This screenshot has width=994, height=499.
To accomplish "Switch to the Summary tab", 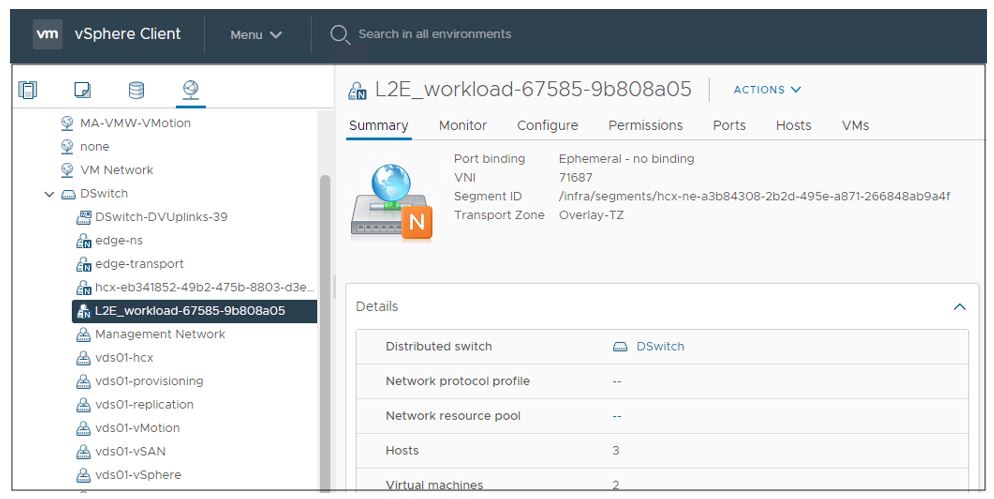I will click(378, 126).
